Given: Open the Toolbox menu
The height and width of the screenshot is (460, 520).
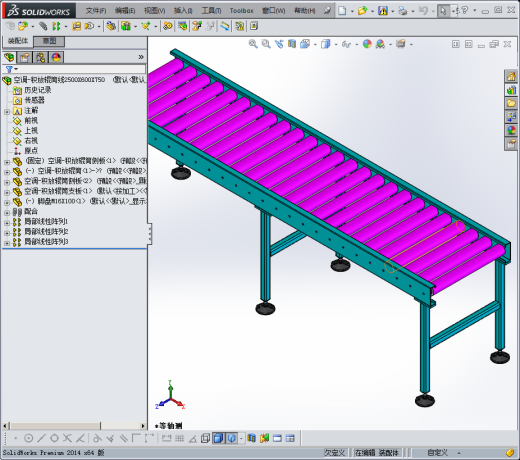Looking at the screenshot, I should click(x=241, y=11).
